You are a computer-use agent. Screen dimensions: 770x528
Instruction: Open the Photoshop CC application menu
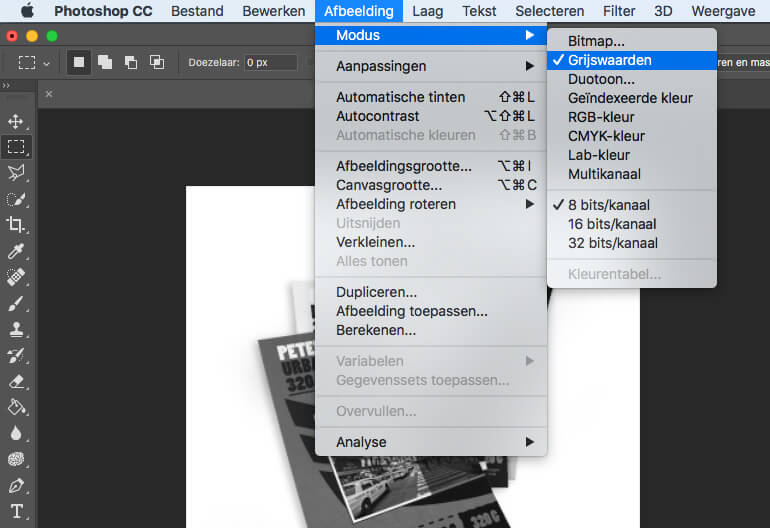(x=103, y=11)
